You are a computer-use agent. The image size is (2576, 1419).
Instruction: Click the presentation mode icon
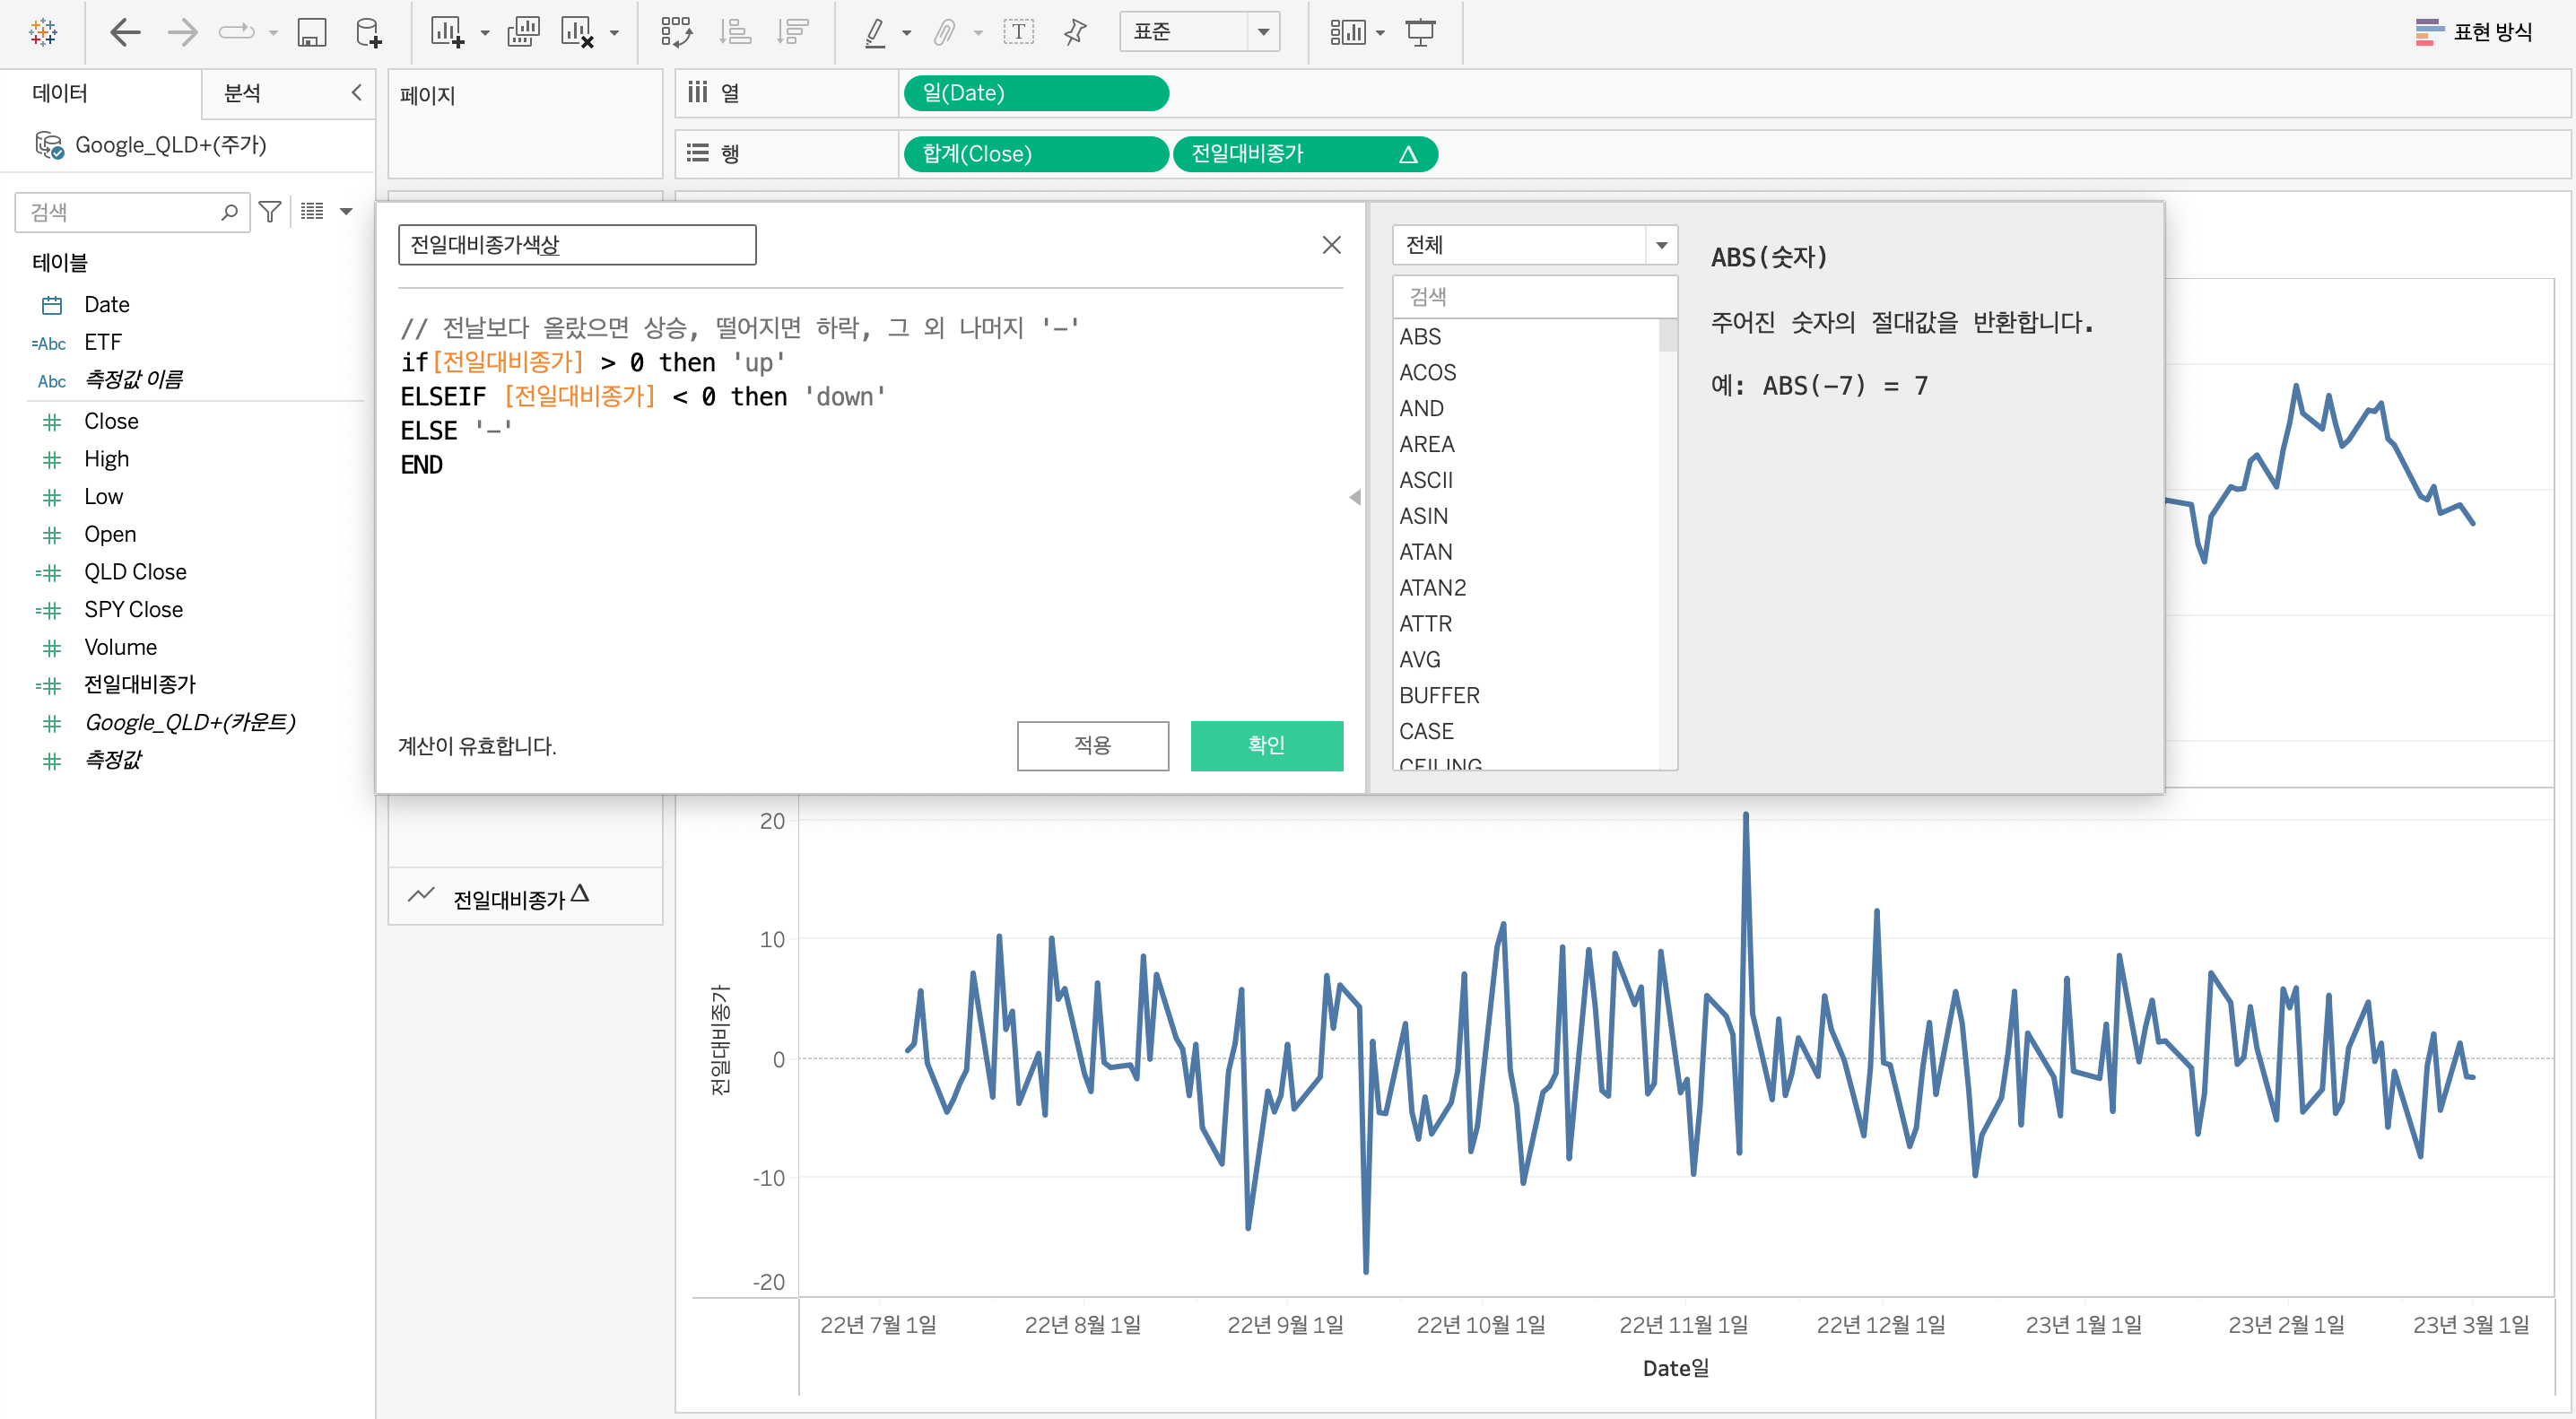point(1420,32)
